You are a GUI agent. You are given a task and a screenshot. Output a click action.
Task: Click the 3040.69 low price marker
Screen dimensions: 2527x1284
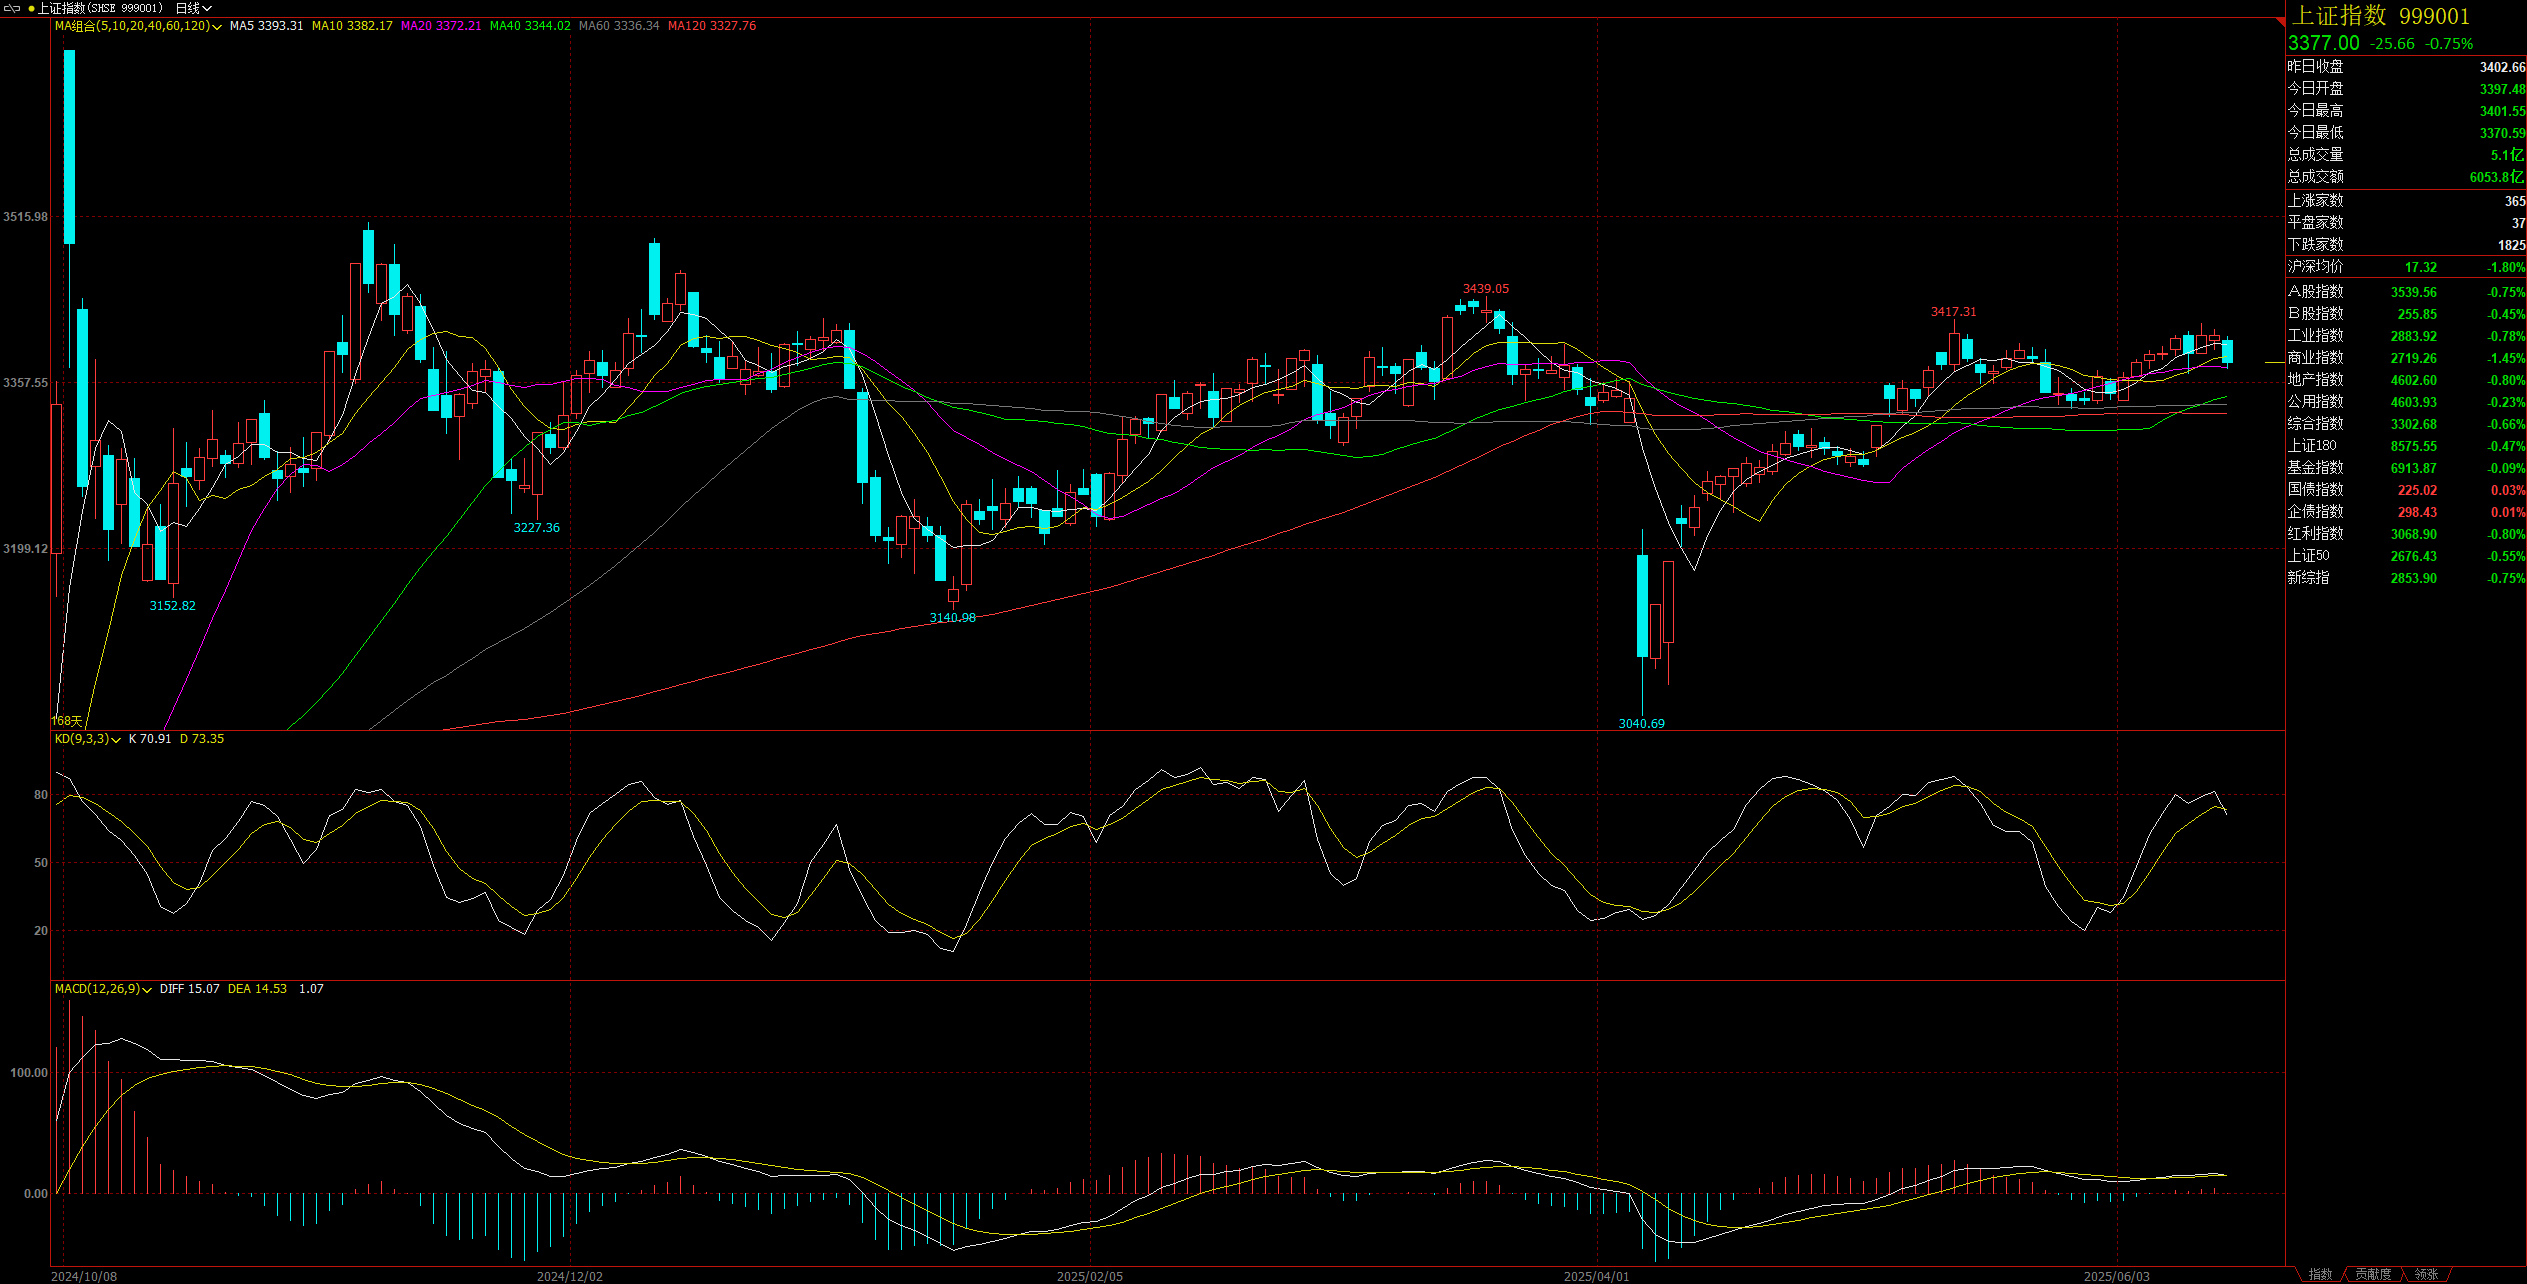1641,723
